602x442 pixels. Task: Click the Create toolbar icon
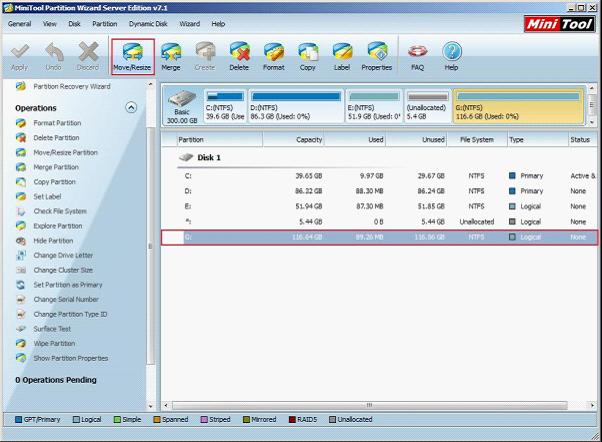(205, 56)
